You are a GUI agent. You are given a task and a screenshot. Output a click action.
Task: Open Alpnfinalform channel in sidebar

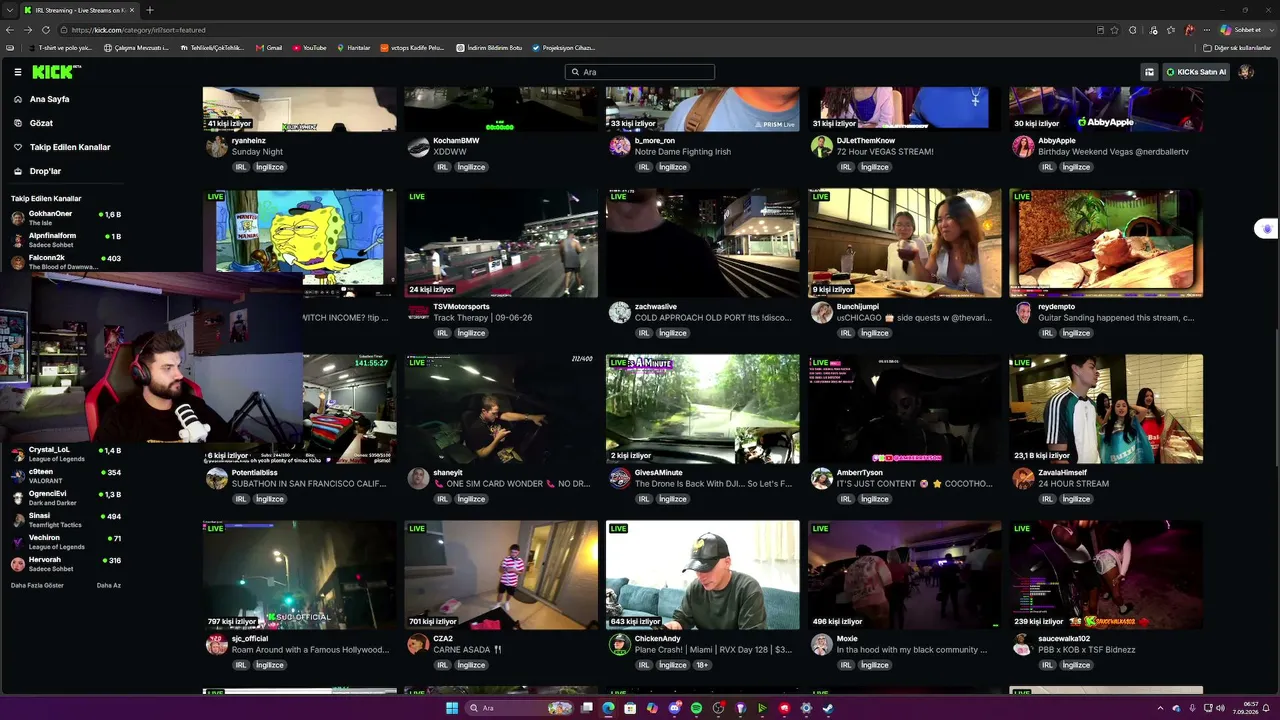[66, 239]
